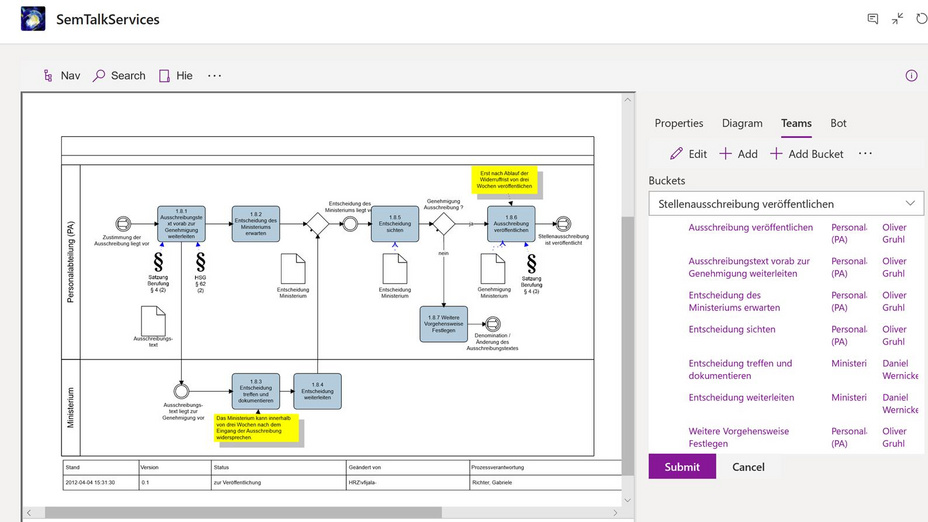Click Daniel Wernicke in Entscheidung weiterleiten row

tap(900, 404)
